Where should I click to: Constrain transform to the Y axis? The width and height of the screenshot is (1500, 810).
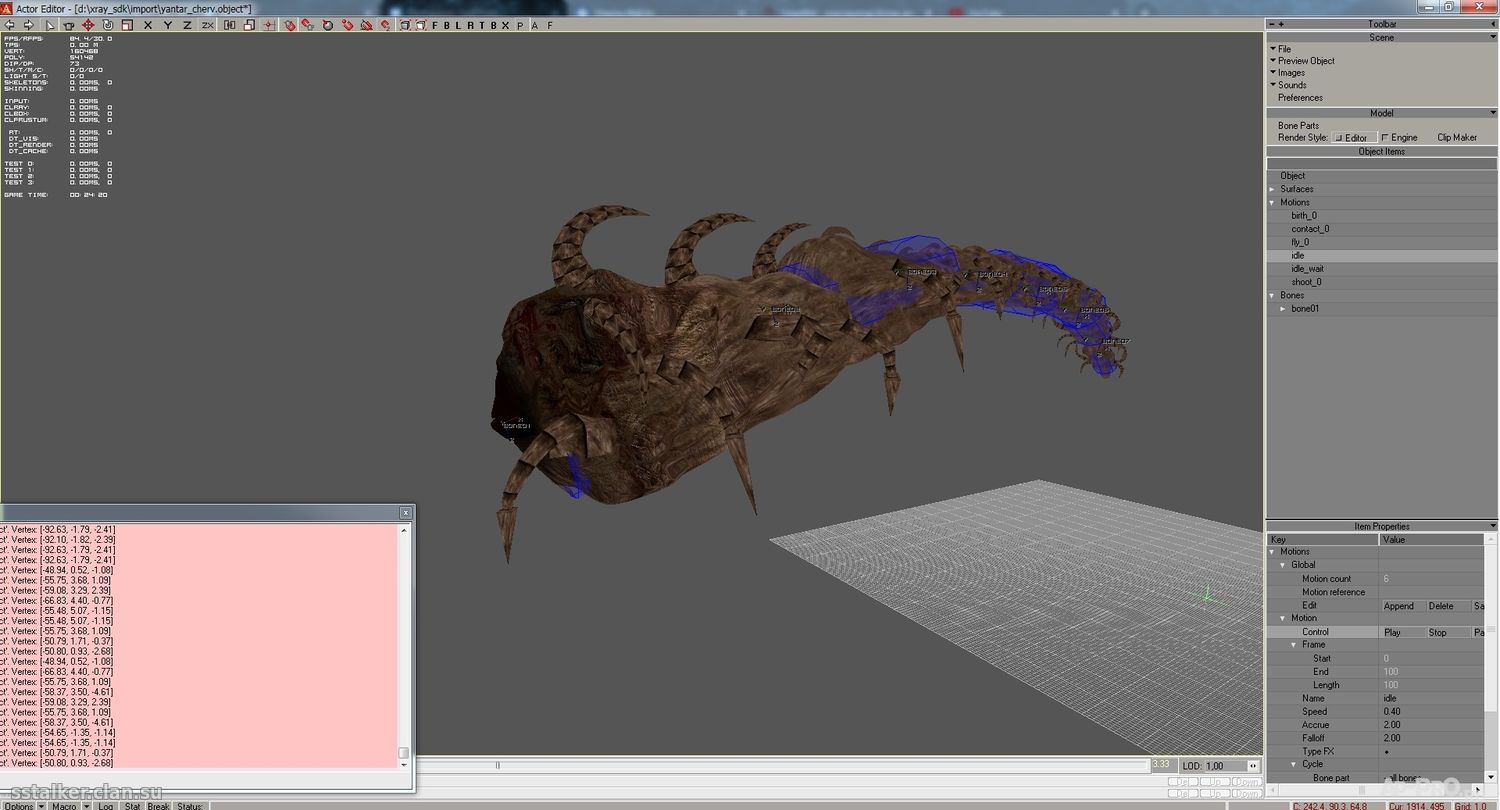168,24
